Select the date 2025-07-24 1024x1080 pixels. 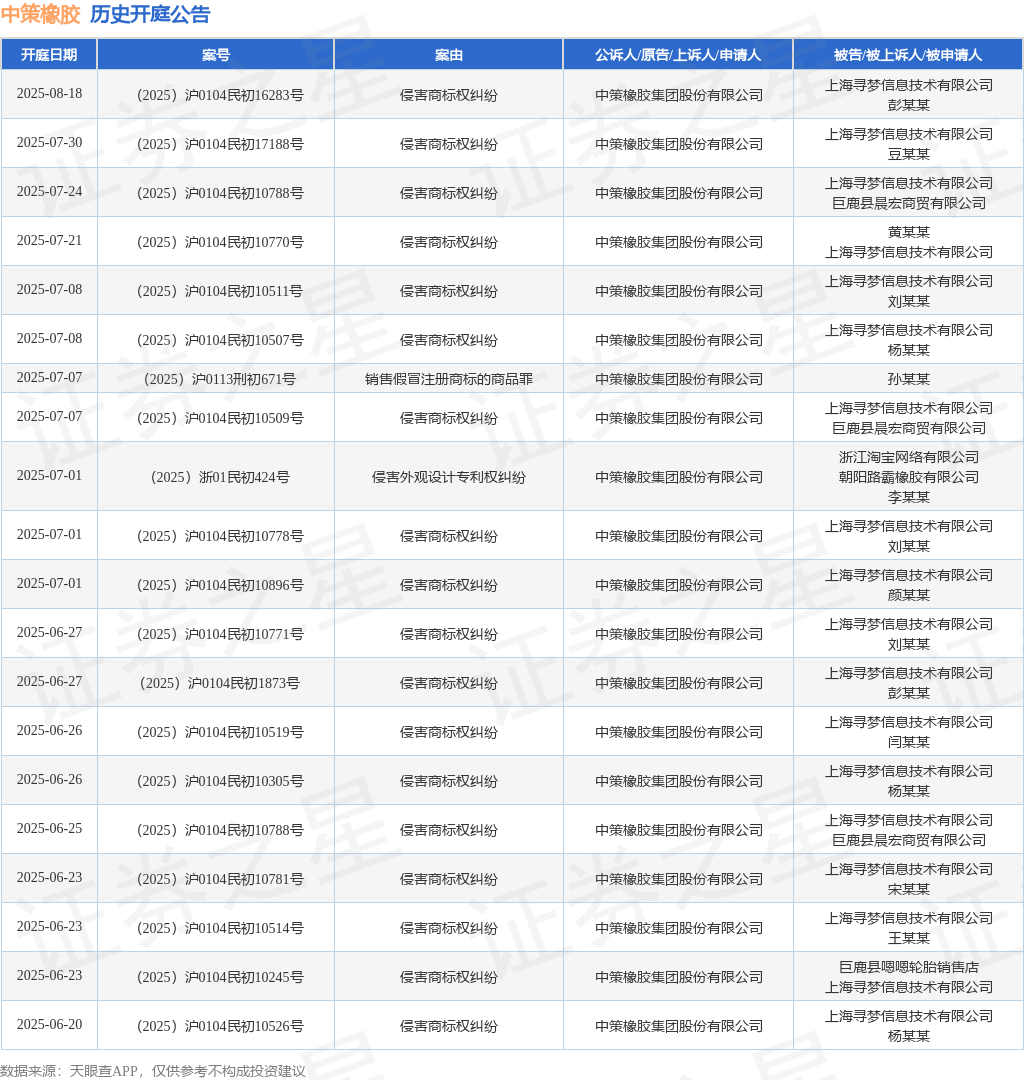(x=49, y=191)
